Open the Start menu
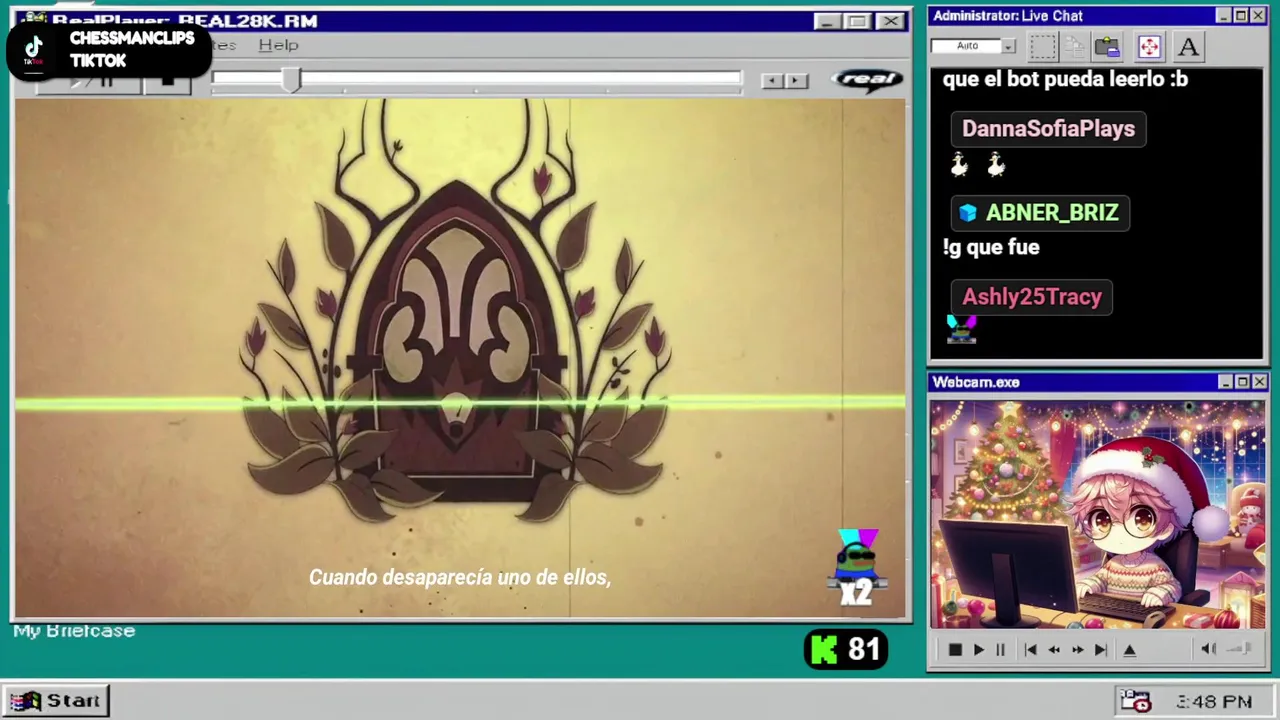The height and width of the screenshot is (720, 1280). coord(56,701)
